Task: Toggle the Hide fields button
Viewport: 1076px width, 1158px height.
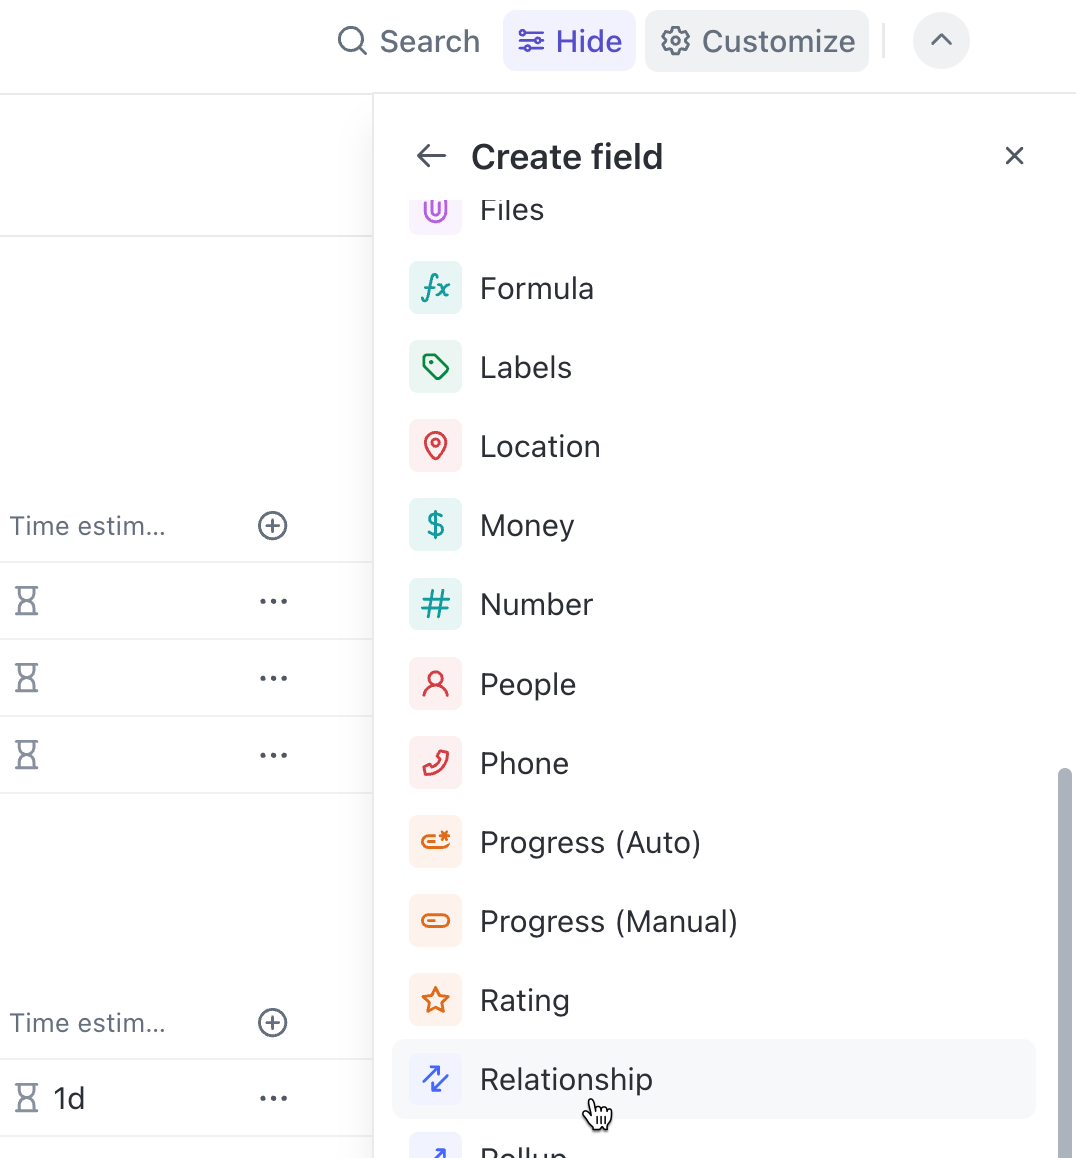Action: 569,41
